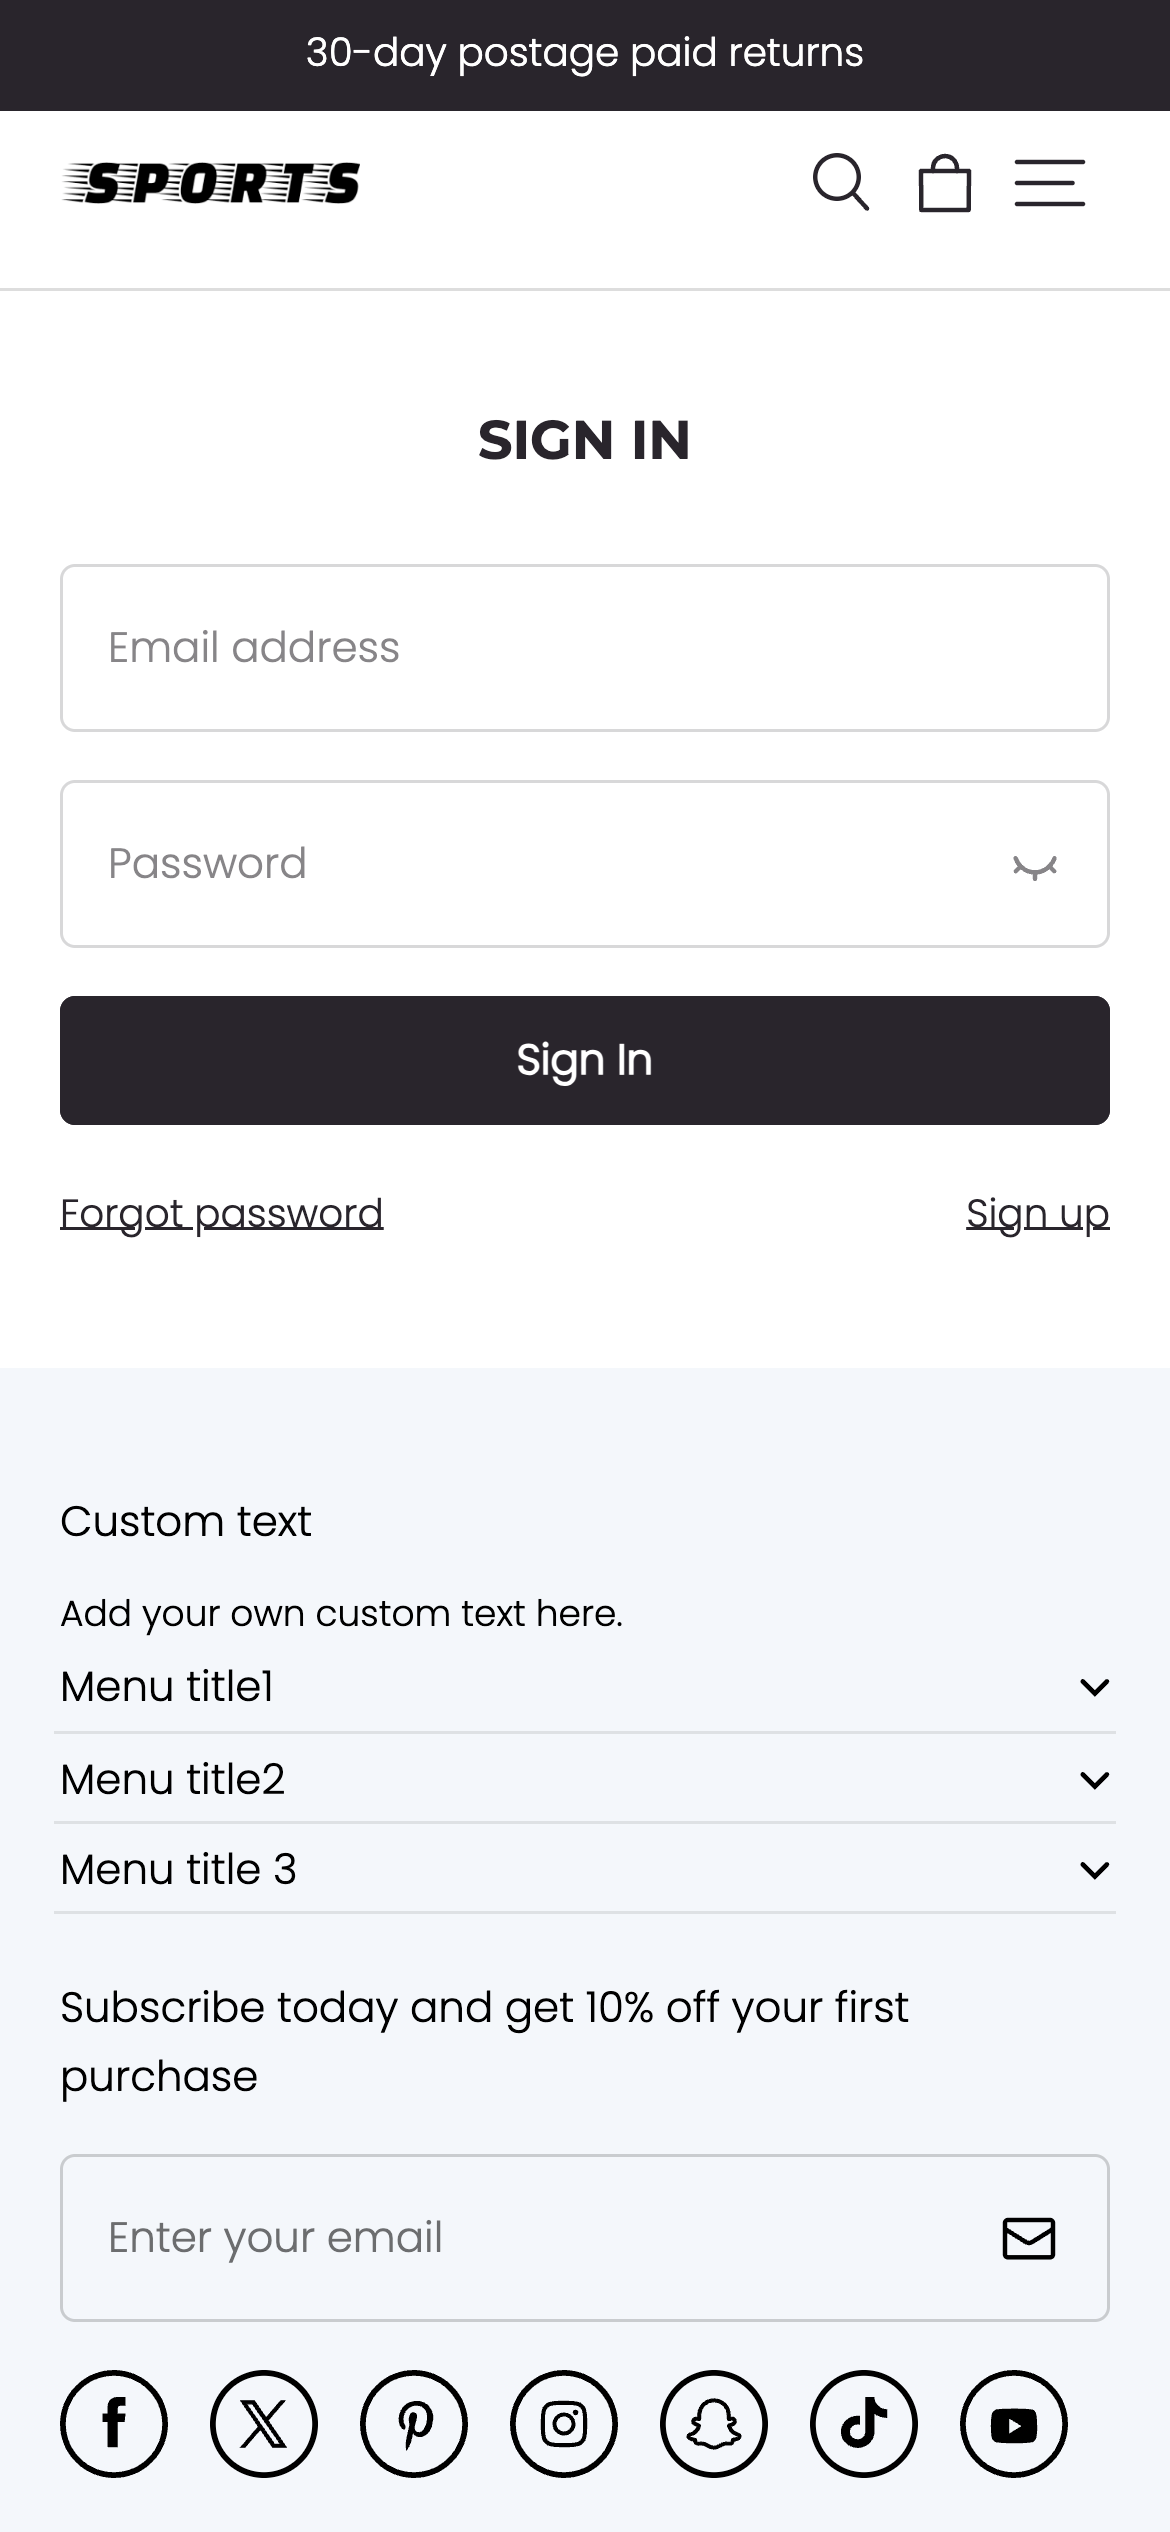Click the 30-day postage paid returns banner
The image size is (1170, 2532).
coord(585,54)
